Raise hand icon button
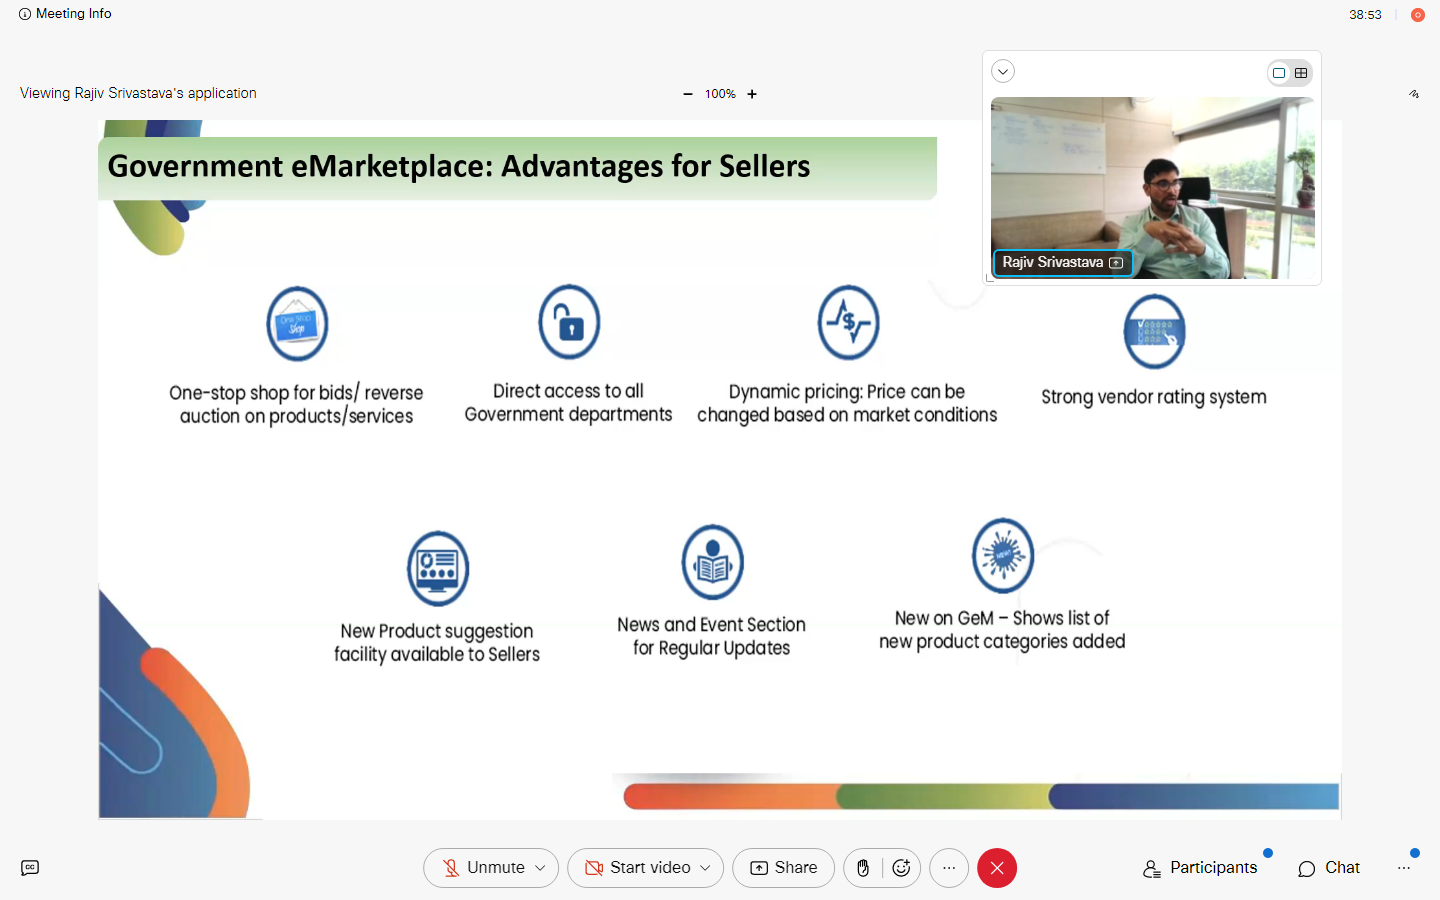Image resolution: width=1440 pixels, height=900 pixels. [x=863, y=868]
